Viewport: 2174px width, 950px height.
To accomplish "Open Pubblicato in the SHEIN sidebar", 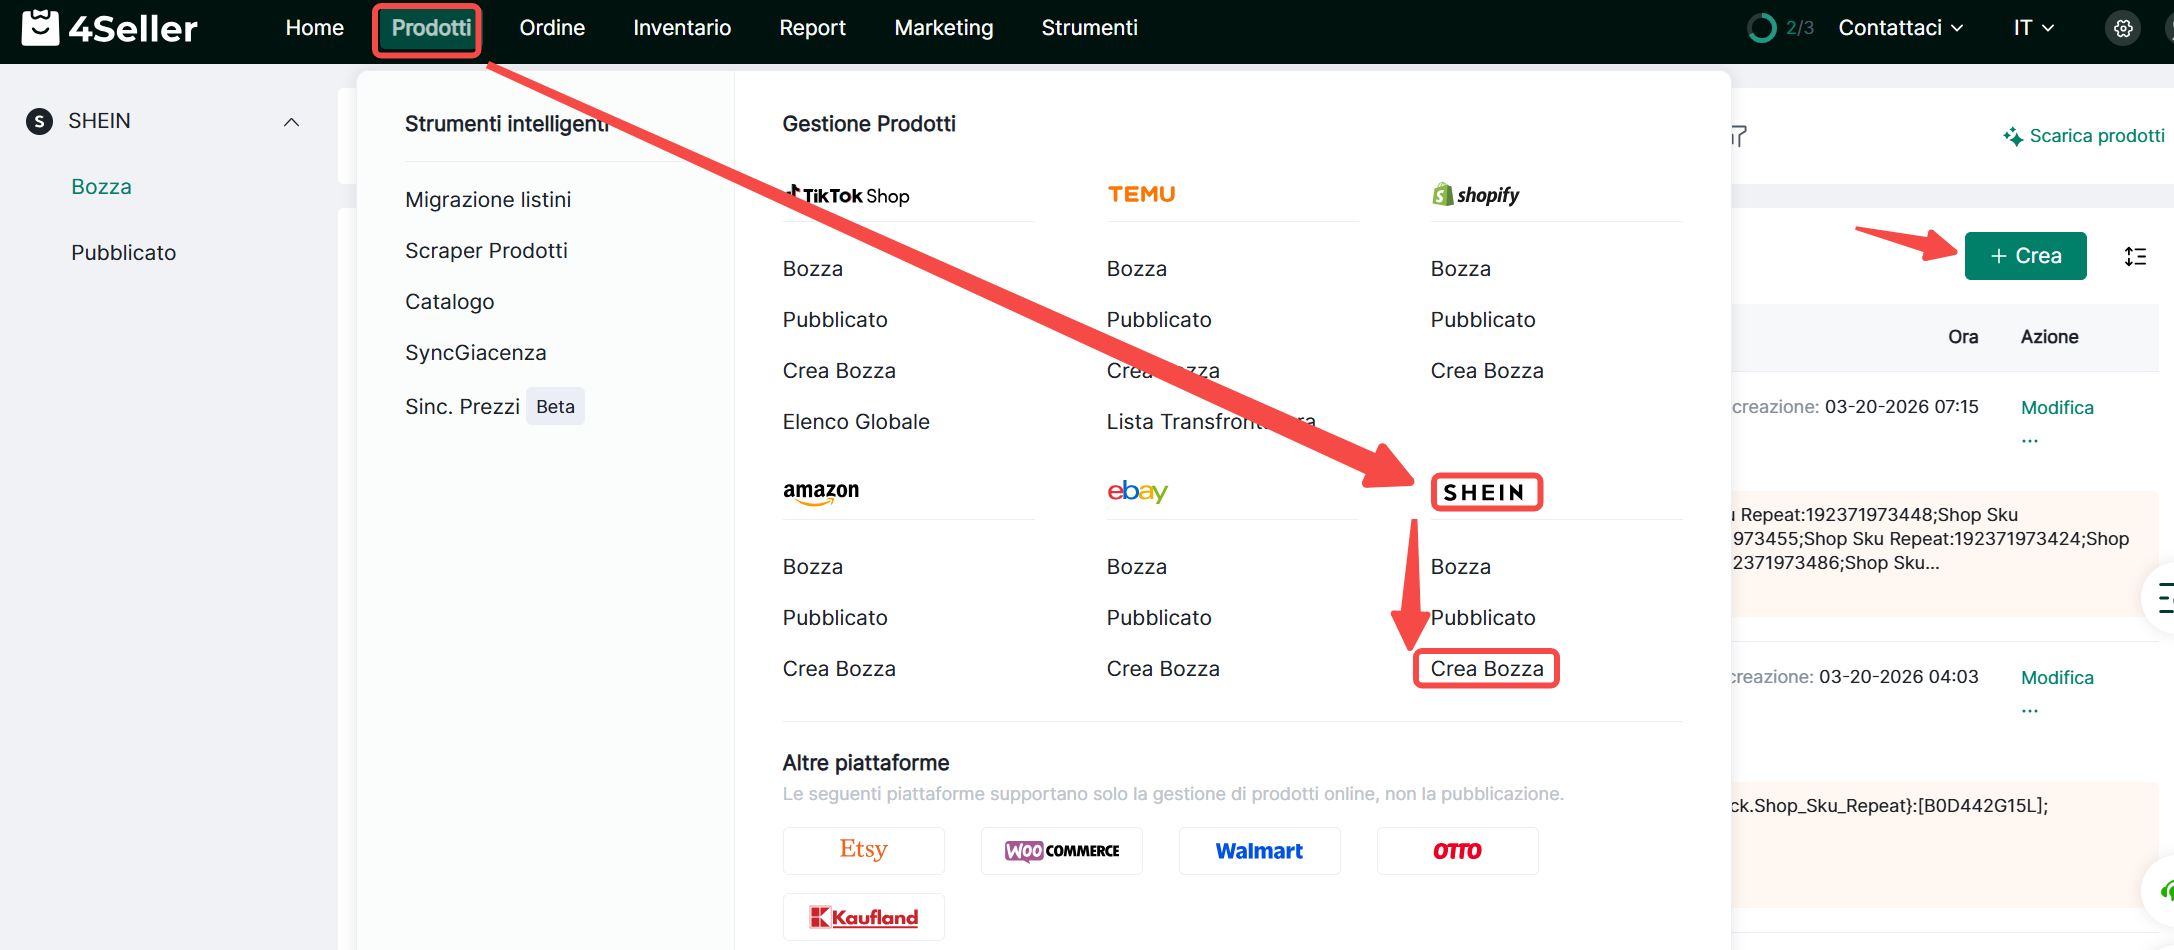I will point(123,253).
